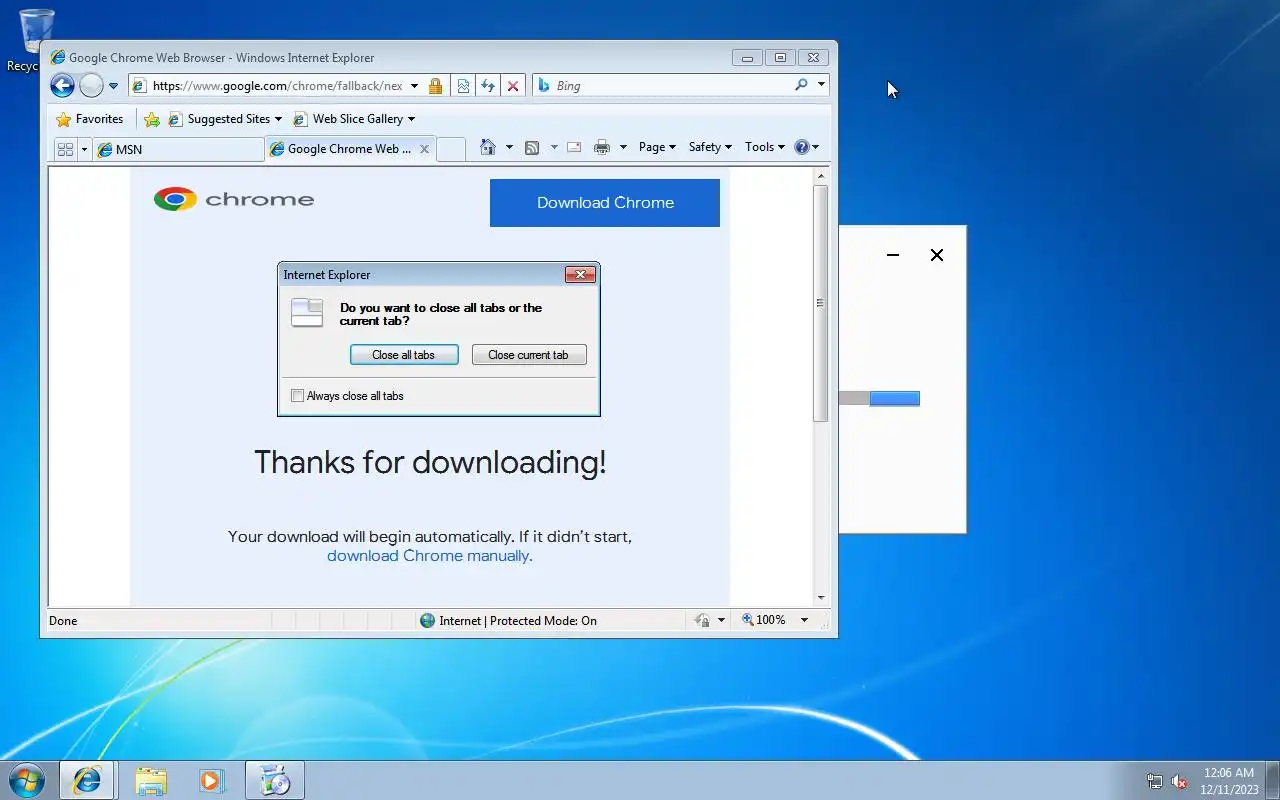
Task: Close the Internet Explorer dialog
Action: pyautogui.click(x=580, y=275)
